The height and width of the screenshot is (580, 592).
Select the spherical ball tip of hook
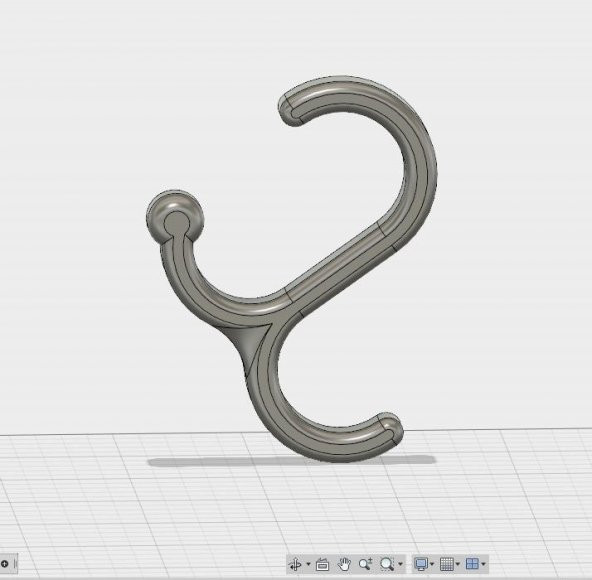tap(175, 217)
